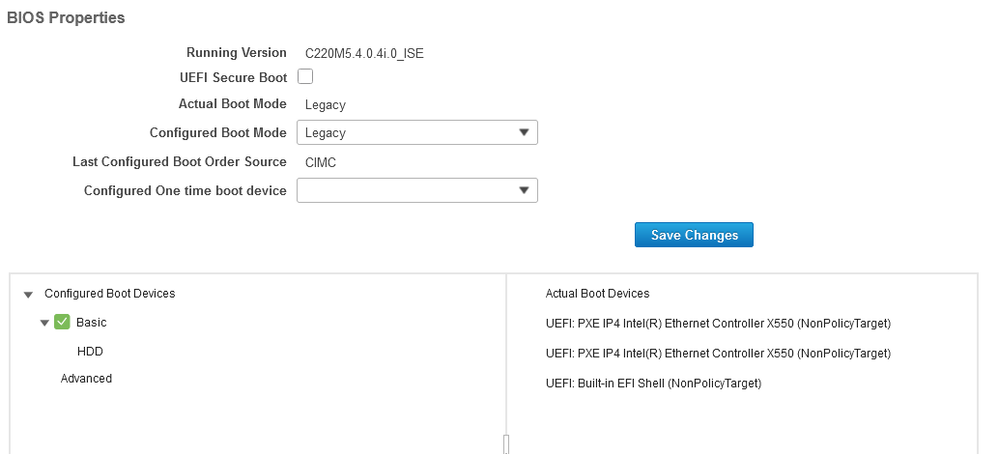Select the HDD boot device

coord(90,351)
